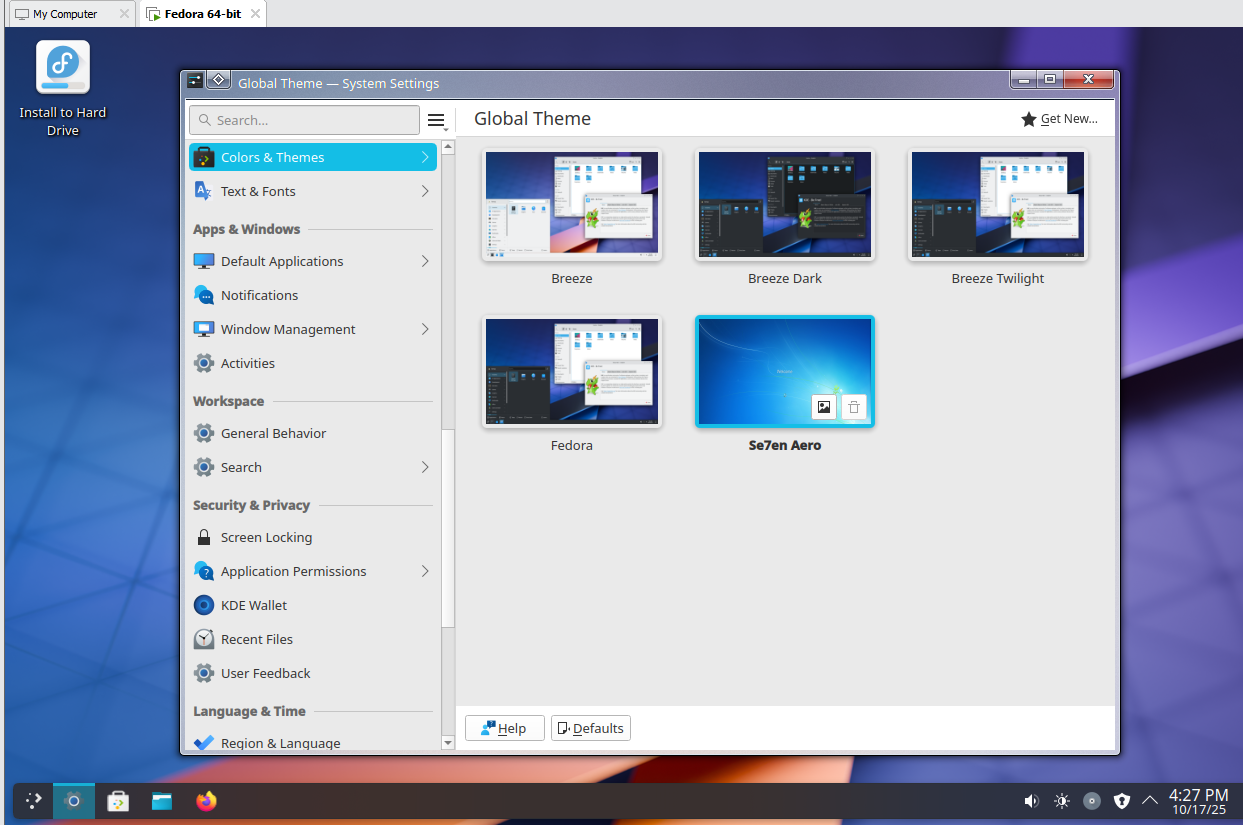Viewport: 1243px width, 825px height.
Task: Click the clock showing 4:27 PM
Action: (x=1198, y=801)
